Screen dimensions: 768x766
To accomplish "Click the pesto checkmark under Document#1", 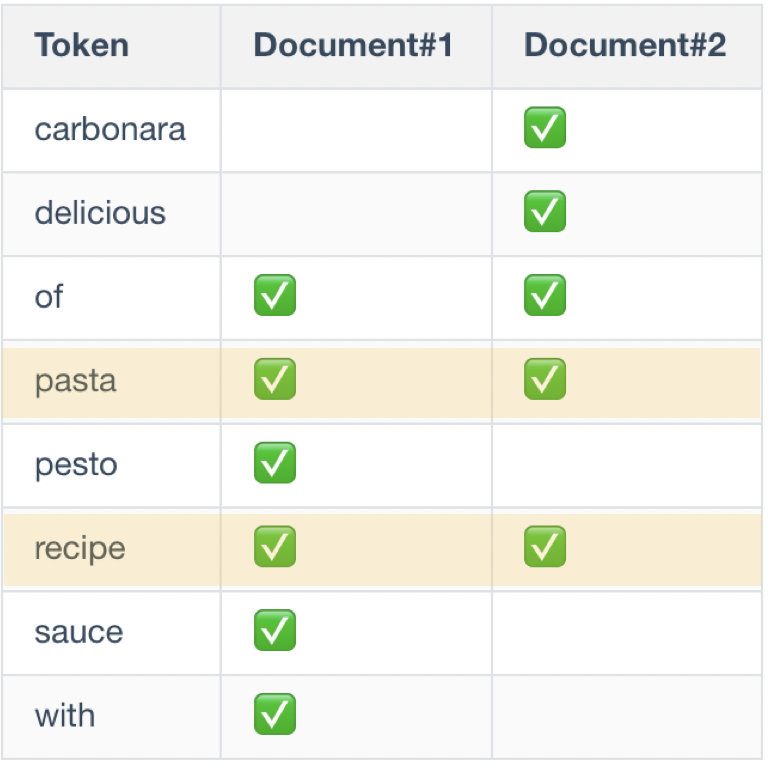I will [275, 464].
